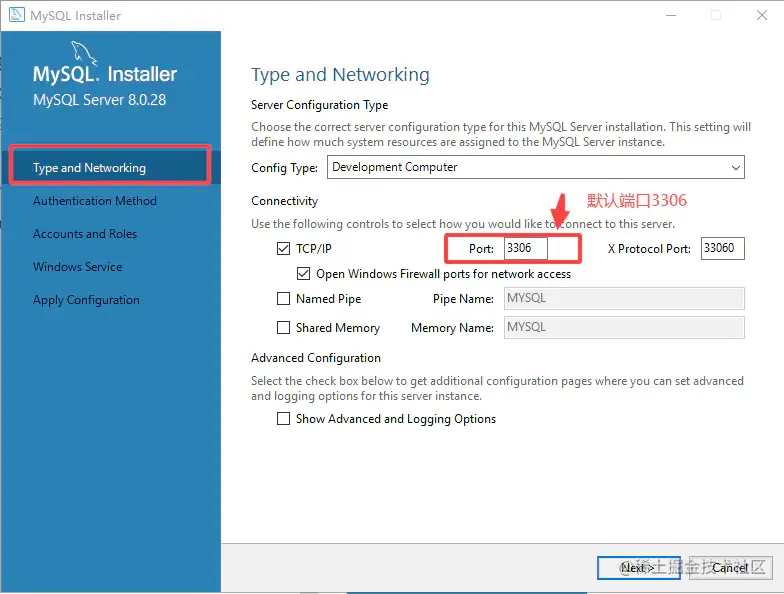Screen dimensions: 784x594
Task: Select Accounts and Roles step
Action: pyautogui.click(x=84, y=234)
